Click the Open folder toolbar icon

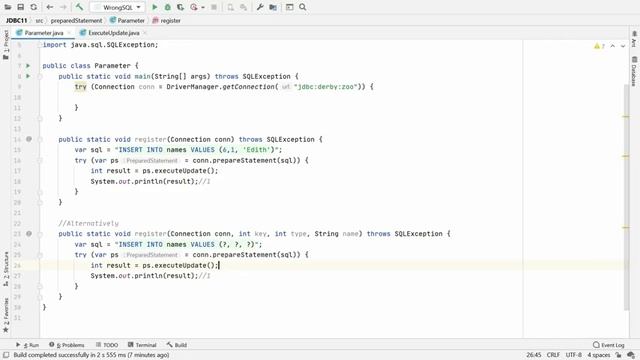[7, 7]
